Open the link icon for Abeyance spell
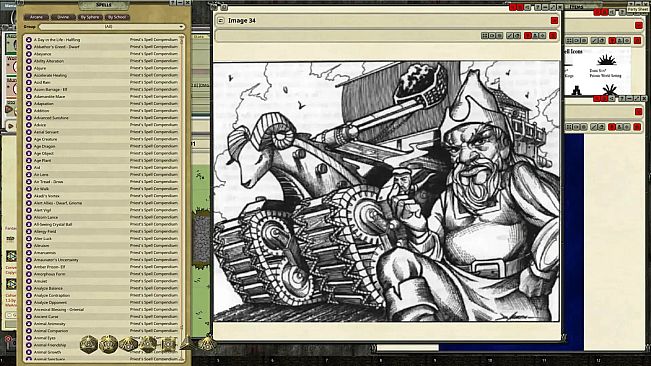The image size is (651, 366). tap(29, 54)
